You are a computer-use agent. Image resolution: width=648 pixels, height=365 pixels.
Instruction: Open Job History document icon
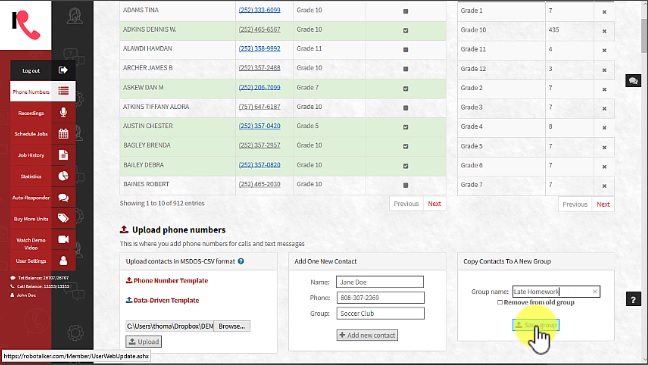pyautogui.click(x=63, y=155)
